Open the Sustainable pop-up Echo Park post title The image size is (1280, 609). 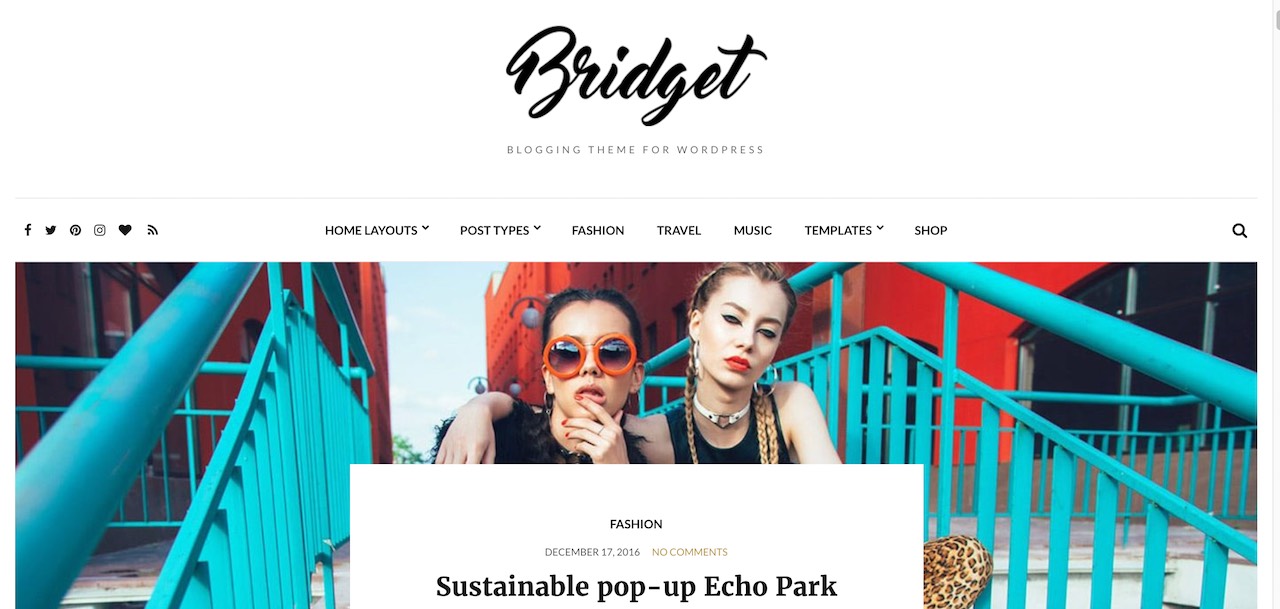636,586
